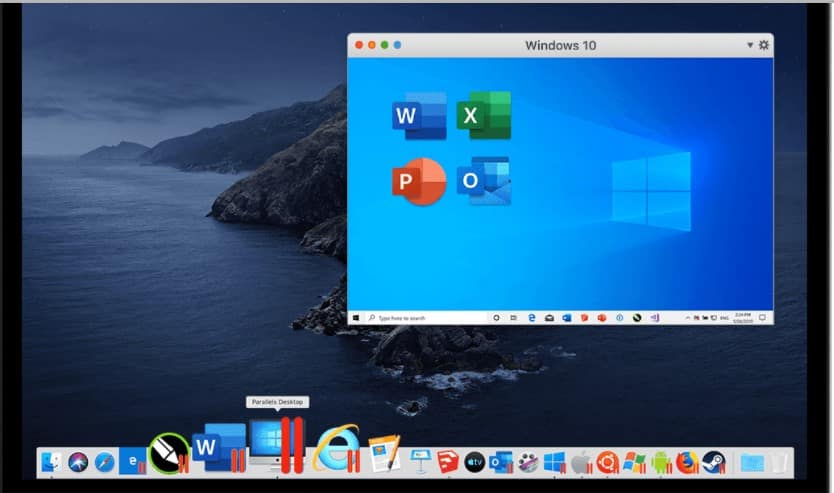Open Task View in Windows taskbar
Screen dimensions: 834x493
point(513,318)
